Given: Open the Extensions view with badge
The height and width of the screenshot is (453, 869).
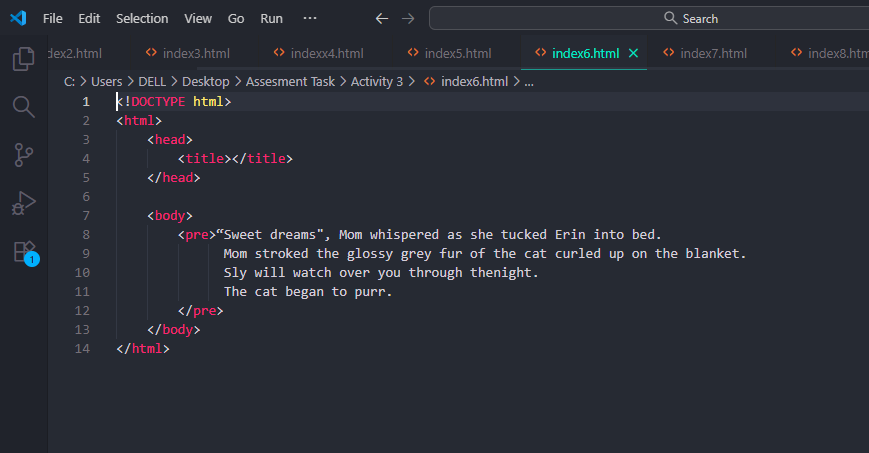Looking at the screenshot, I should tap(24, 252).
